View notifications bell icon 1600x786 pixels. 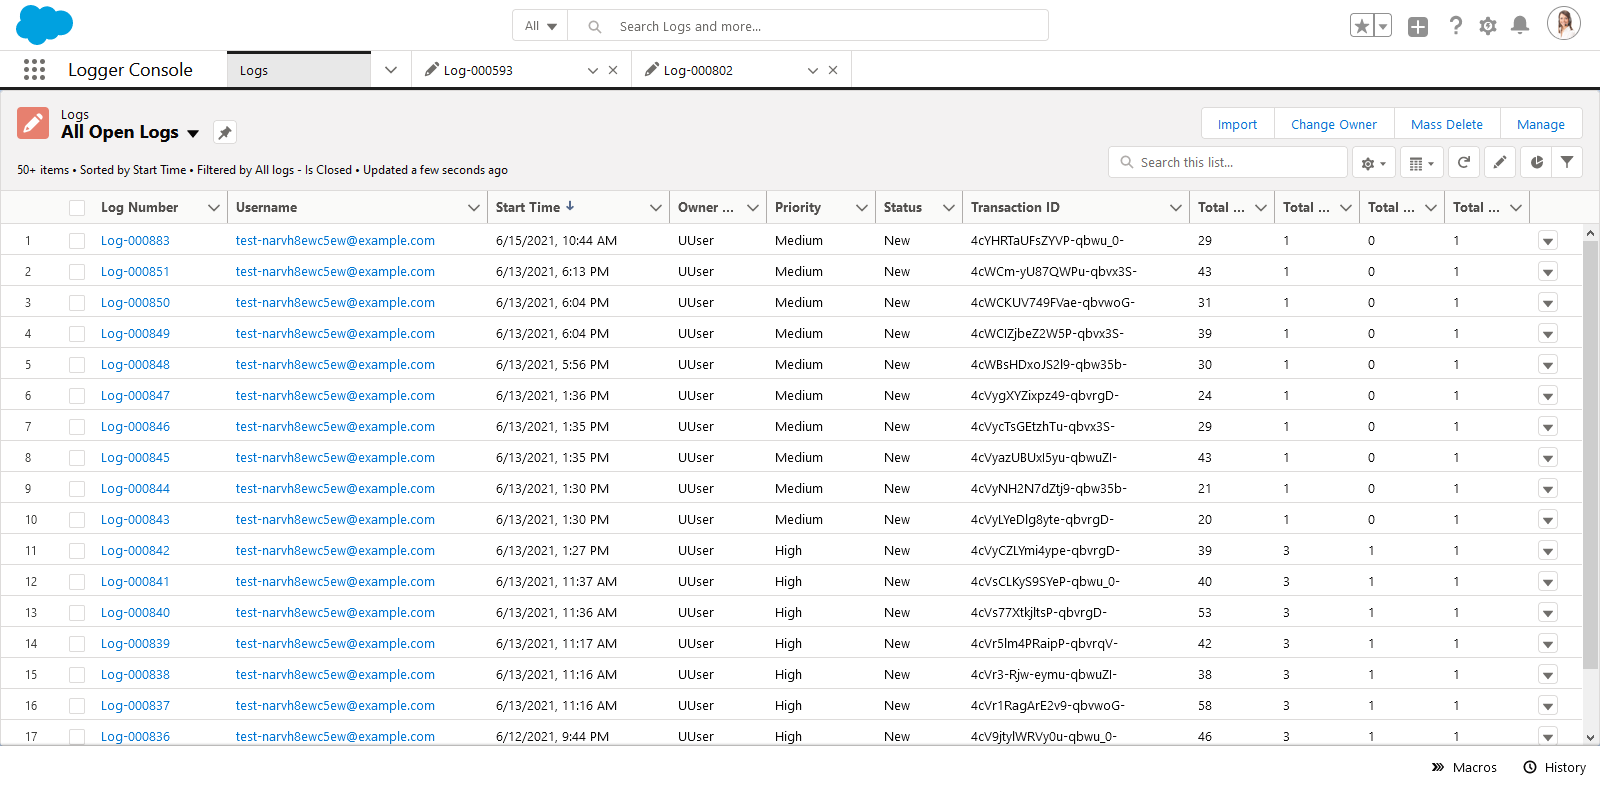(x=1520, y=26)
